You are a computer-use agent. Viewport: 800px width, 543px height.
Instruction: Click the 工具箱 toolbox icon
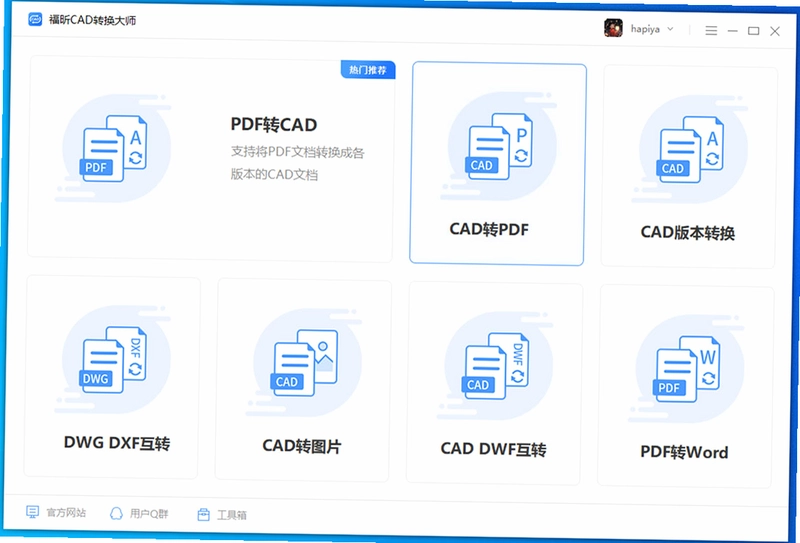coord(204,514)
